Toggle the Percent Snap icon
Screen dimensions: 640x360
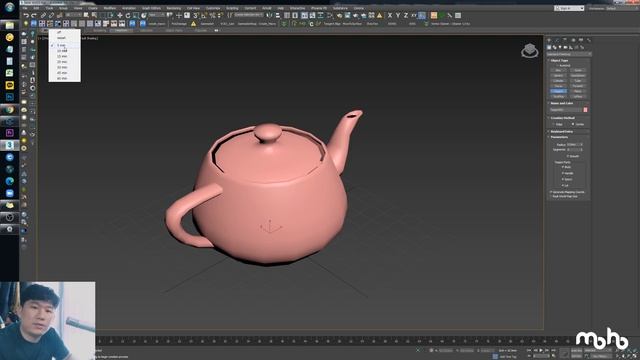coord(212,16)
